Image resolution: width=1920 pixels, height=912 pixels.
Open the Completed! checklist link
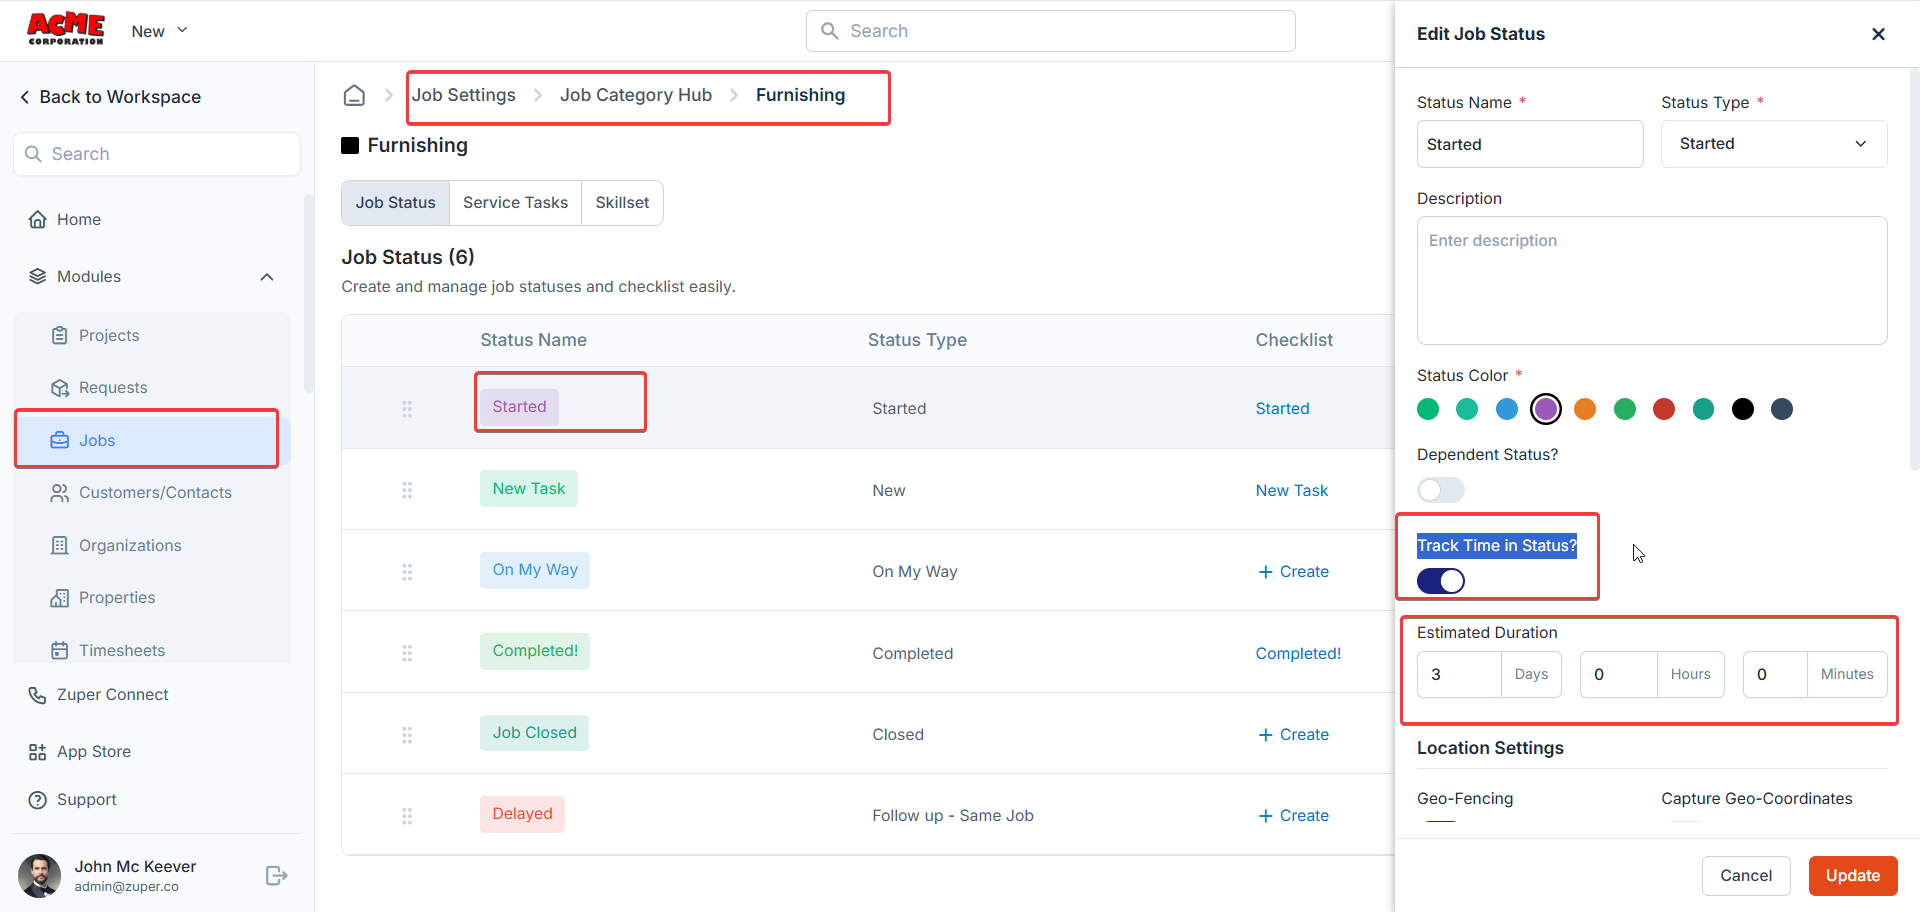pos(1298,654)
